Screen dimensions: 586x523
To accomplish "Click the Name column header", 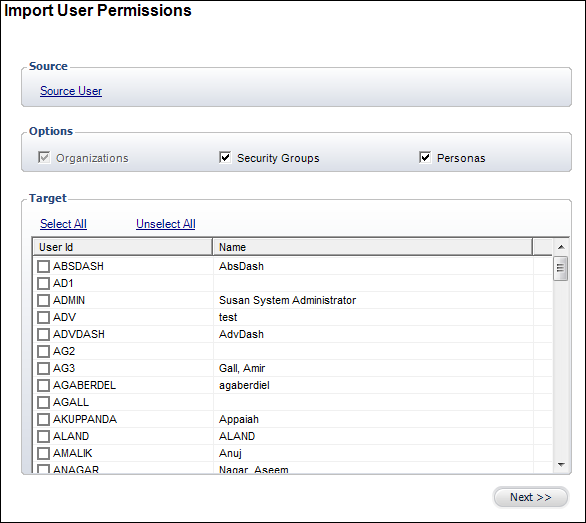I will click(372, 247).
